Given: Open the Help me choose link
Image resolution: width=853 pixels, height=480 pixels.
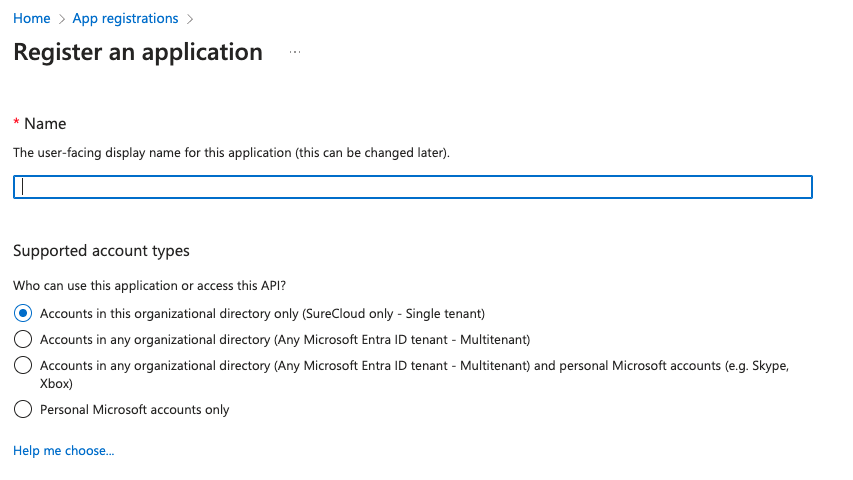Looking at the screenshot, I should [64, 451].
